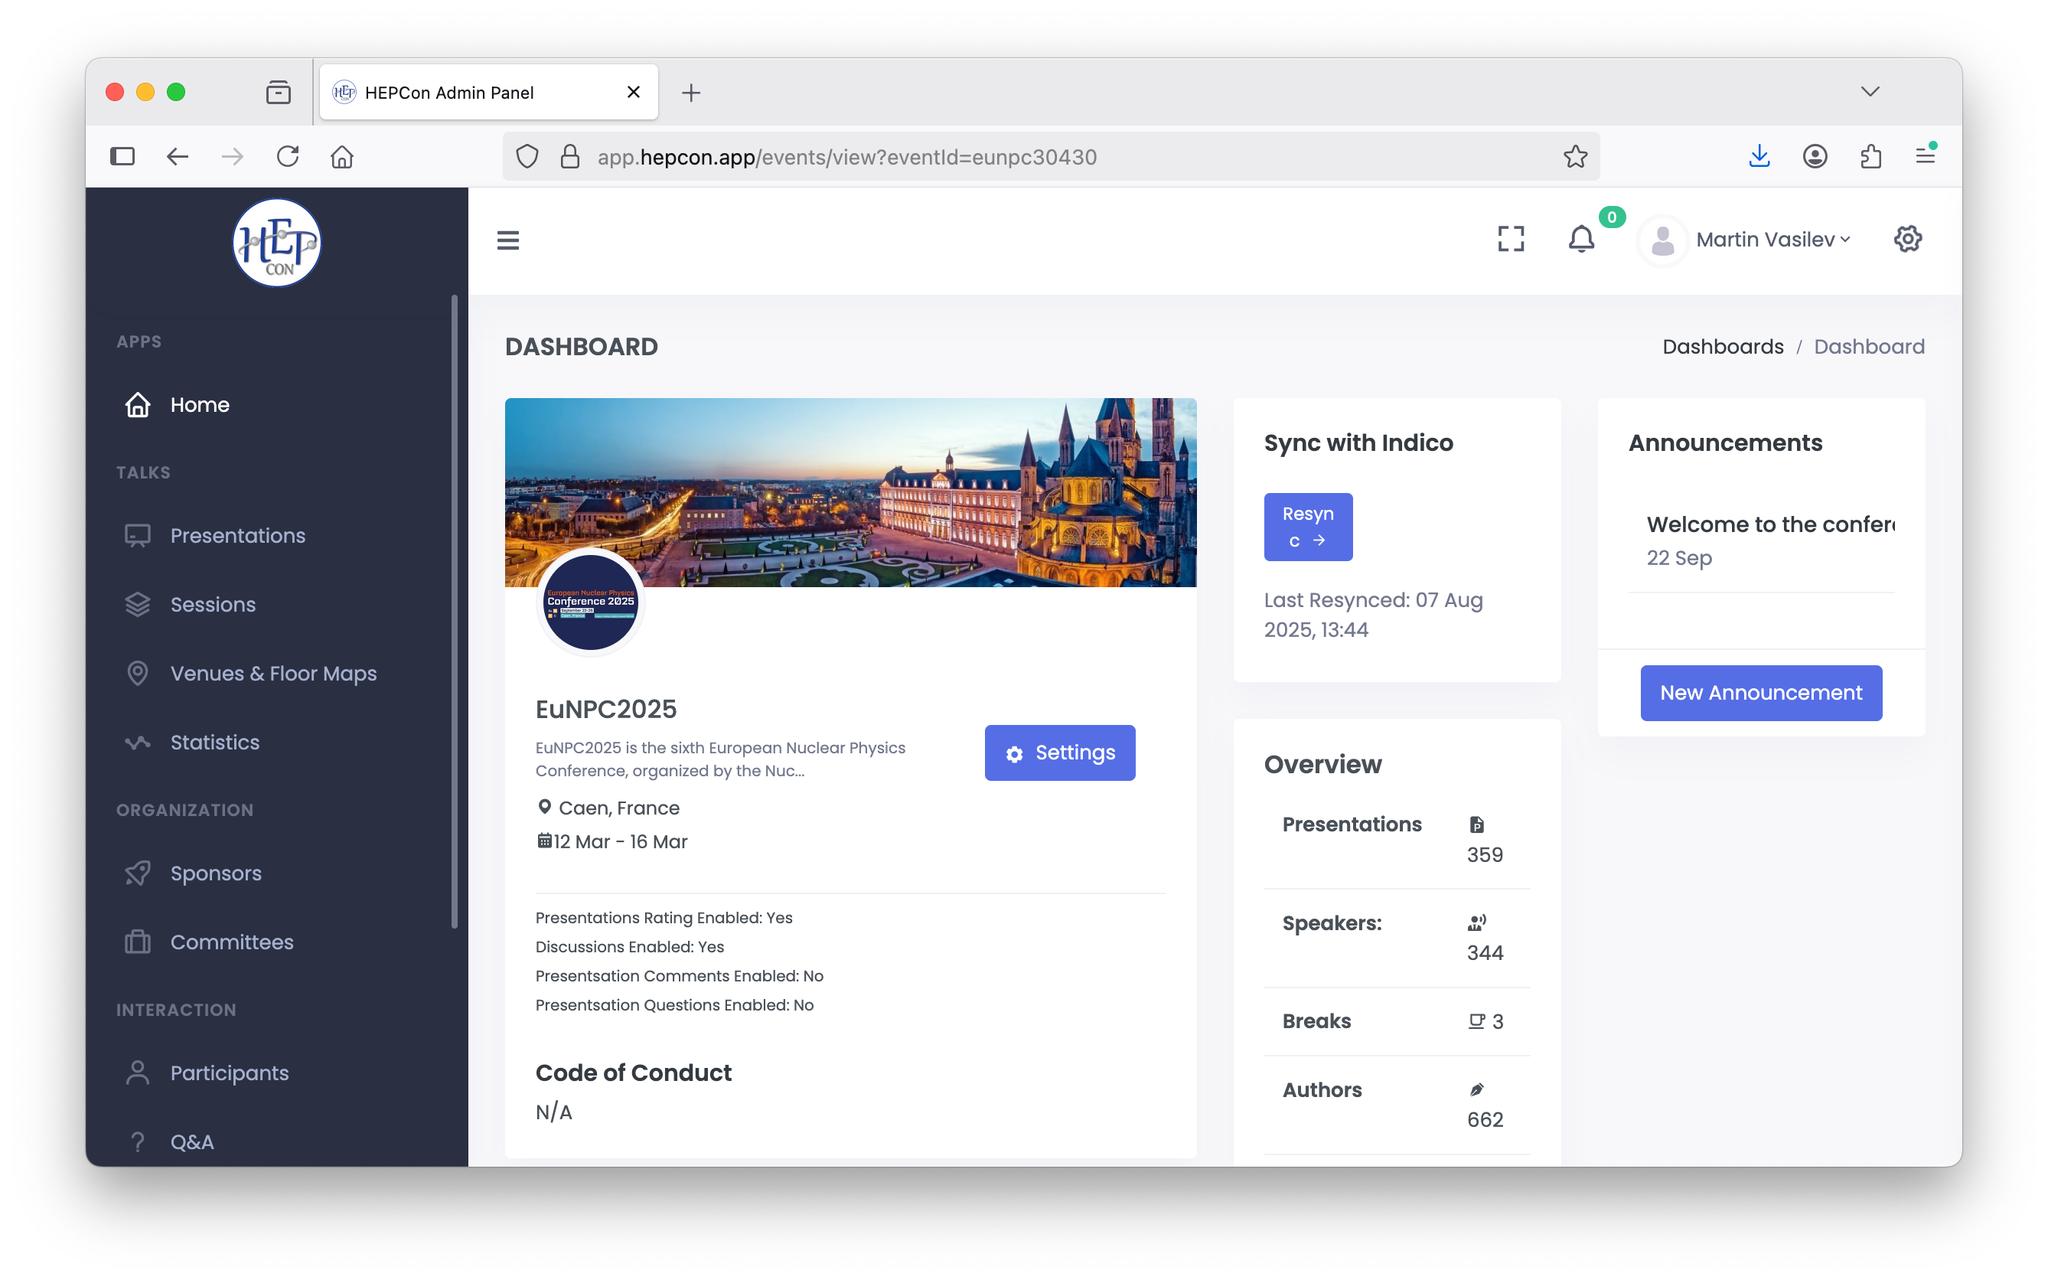The height and width of the screenshot is (1280, 2048).
Task: Click the Dashboards breadcrumb link
Action: pyautogui.click(x=1722, y=347)
